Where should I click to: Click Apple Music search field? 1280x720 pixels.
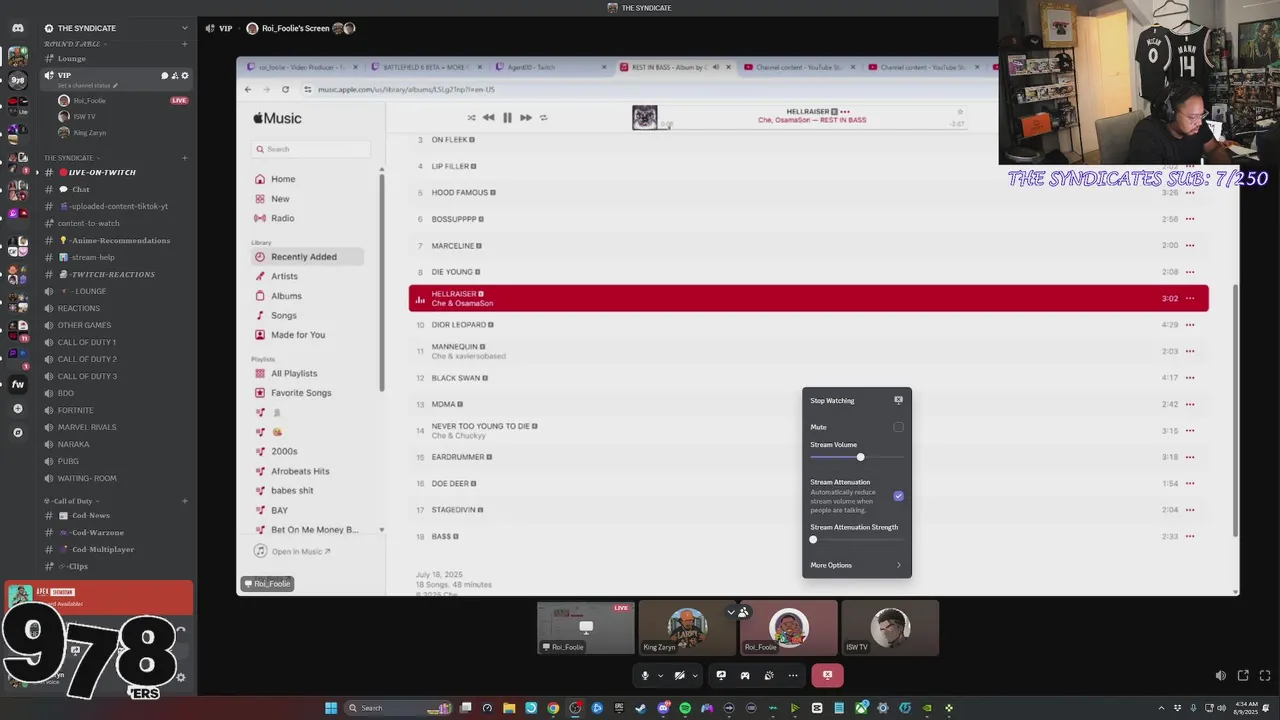[x=311, y=149]
